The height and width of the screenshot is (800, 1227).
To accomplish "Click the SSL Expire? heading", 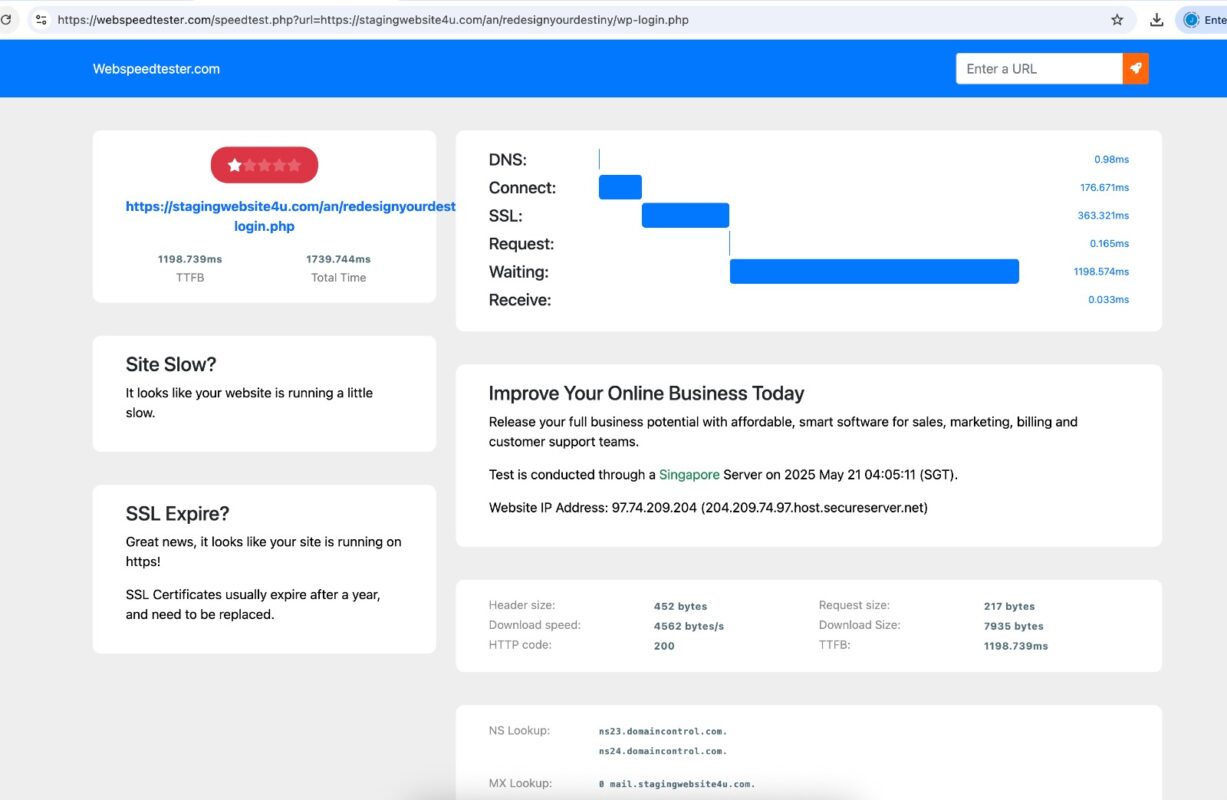I will point(177,514).
